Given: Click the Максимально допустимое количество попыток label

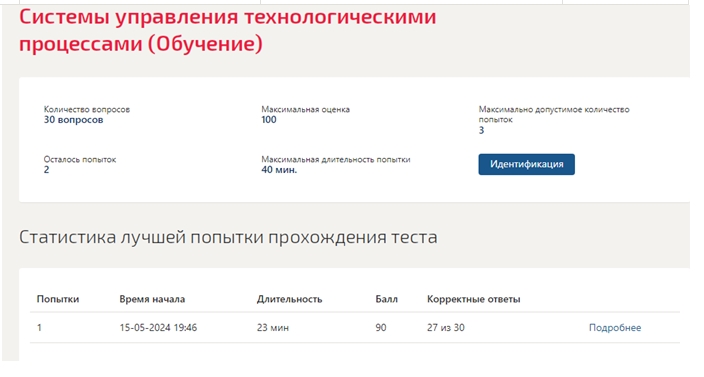Looking at the screenshot, I should tap(554, 114).
